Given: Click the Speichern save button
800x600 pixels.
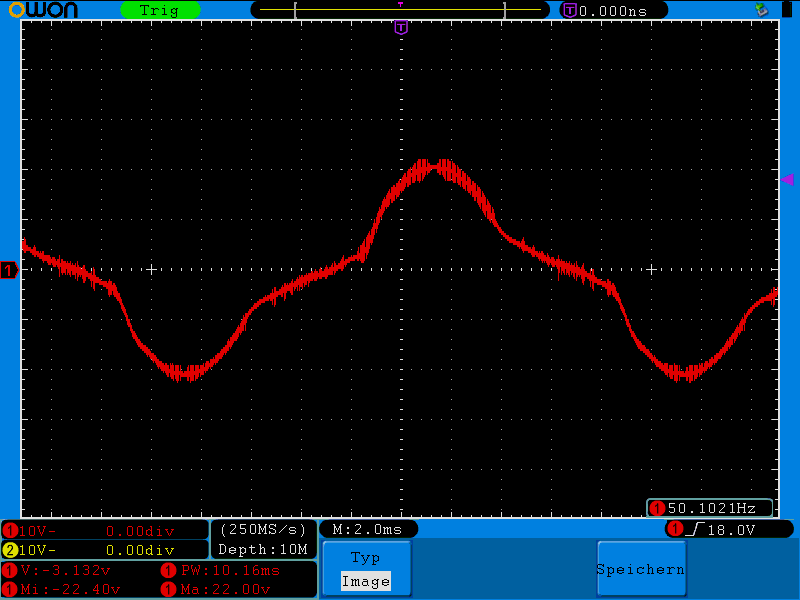Looking at the screenshot, I should tap(641, 569).
